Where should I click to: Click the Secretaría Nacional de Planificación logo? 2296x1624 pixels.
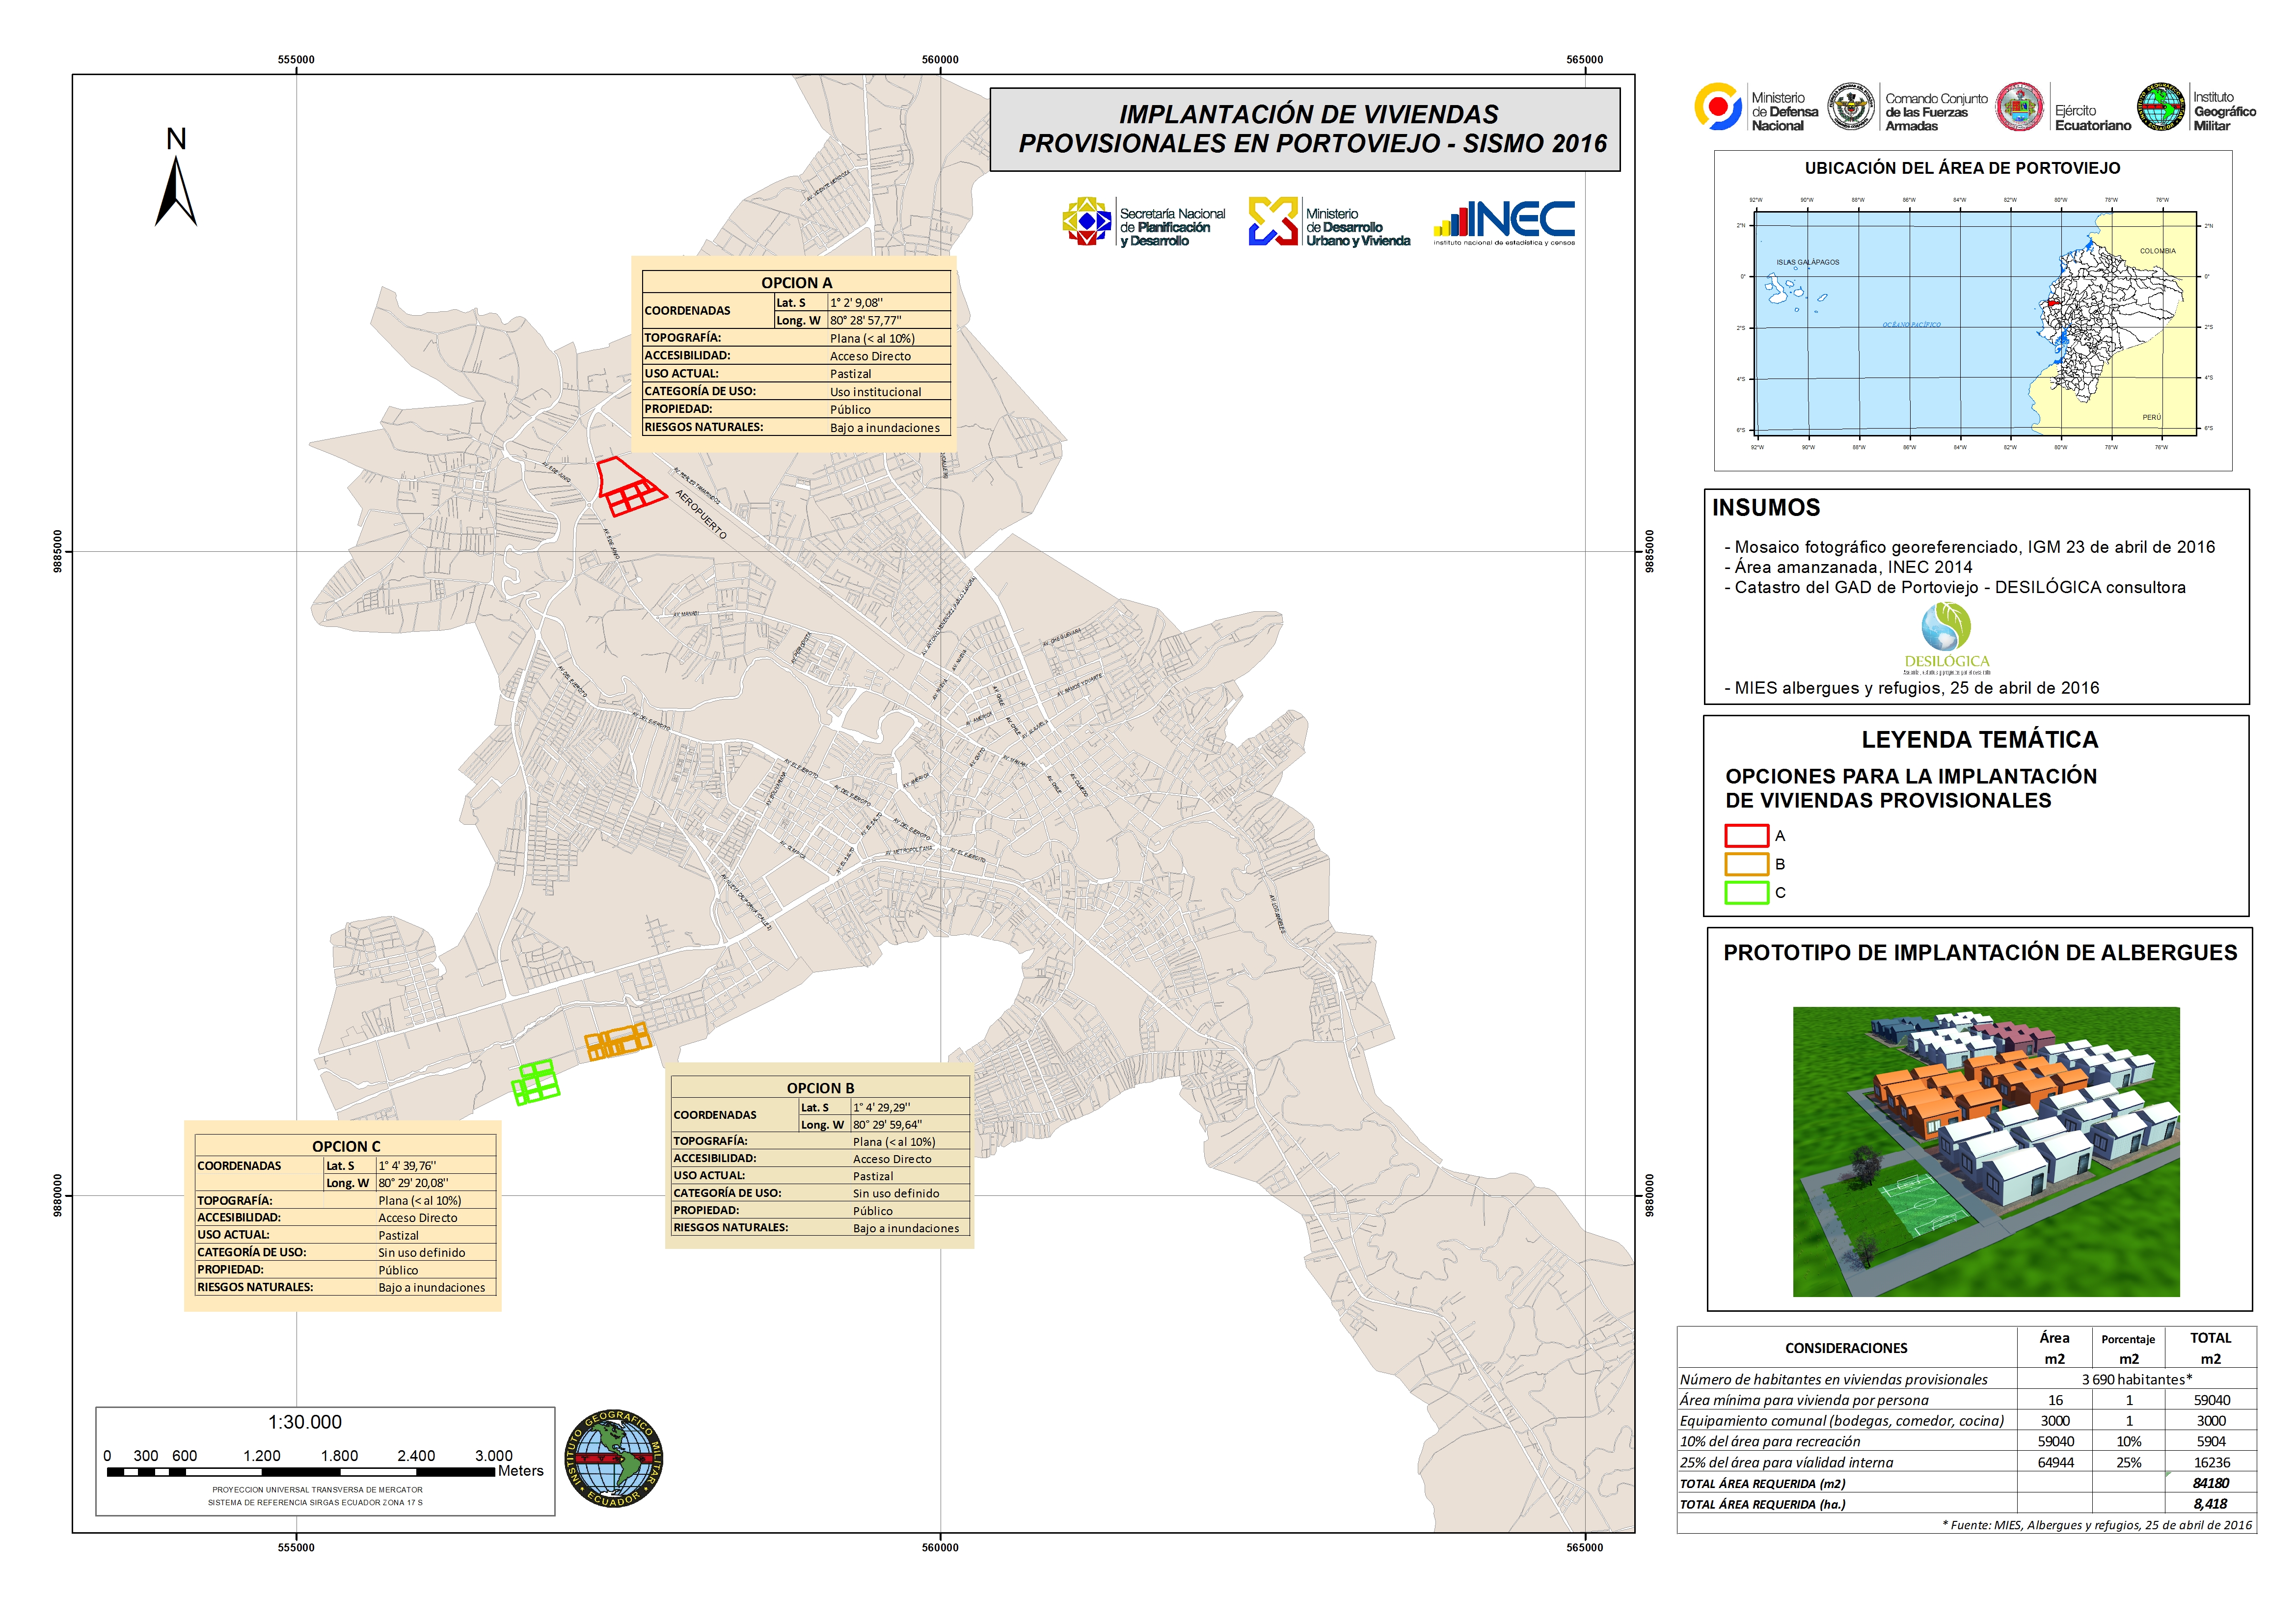click(x=1087, y=221)
